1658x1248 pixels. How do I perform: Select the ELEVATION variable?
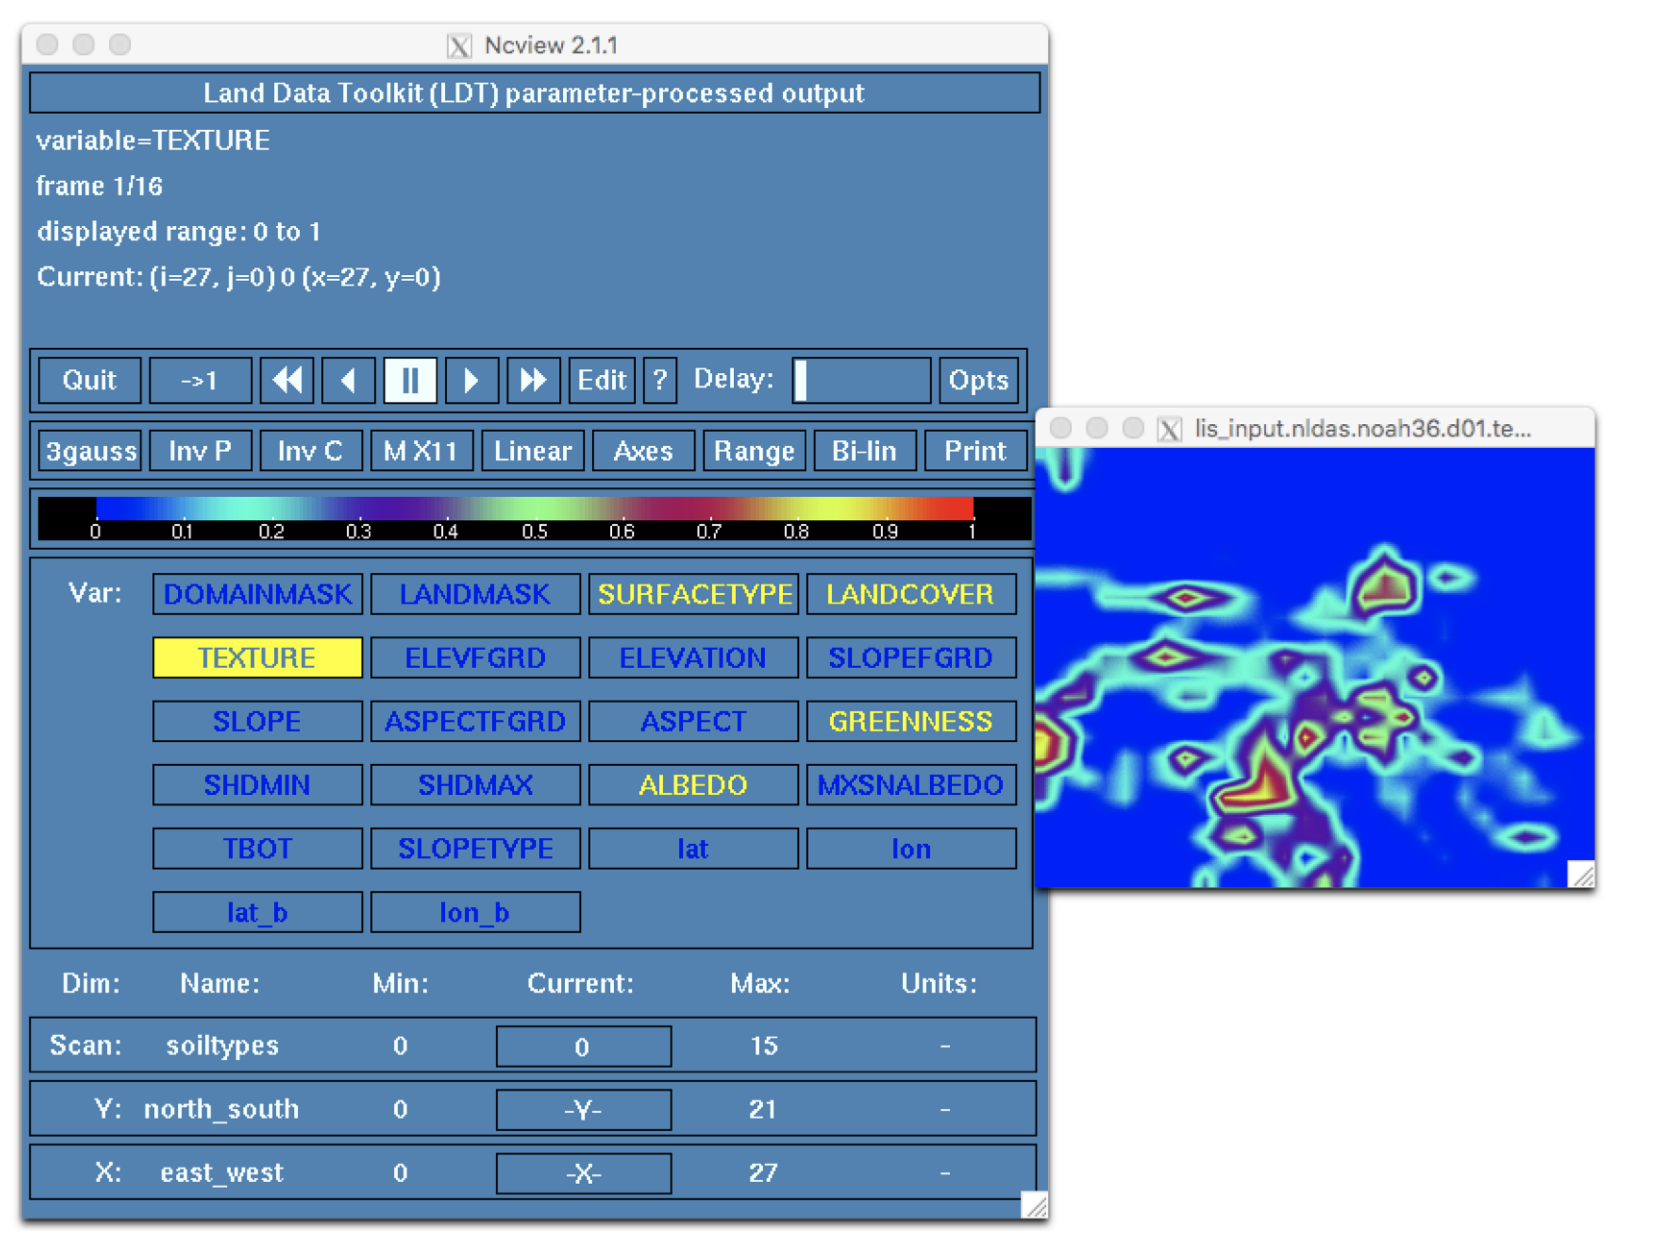(693, 658)
